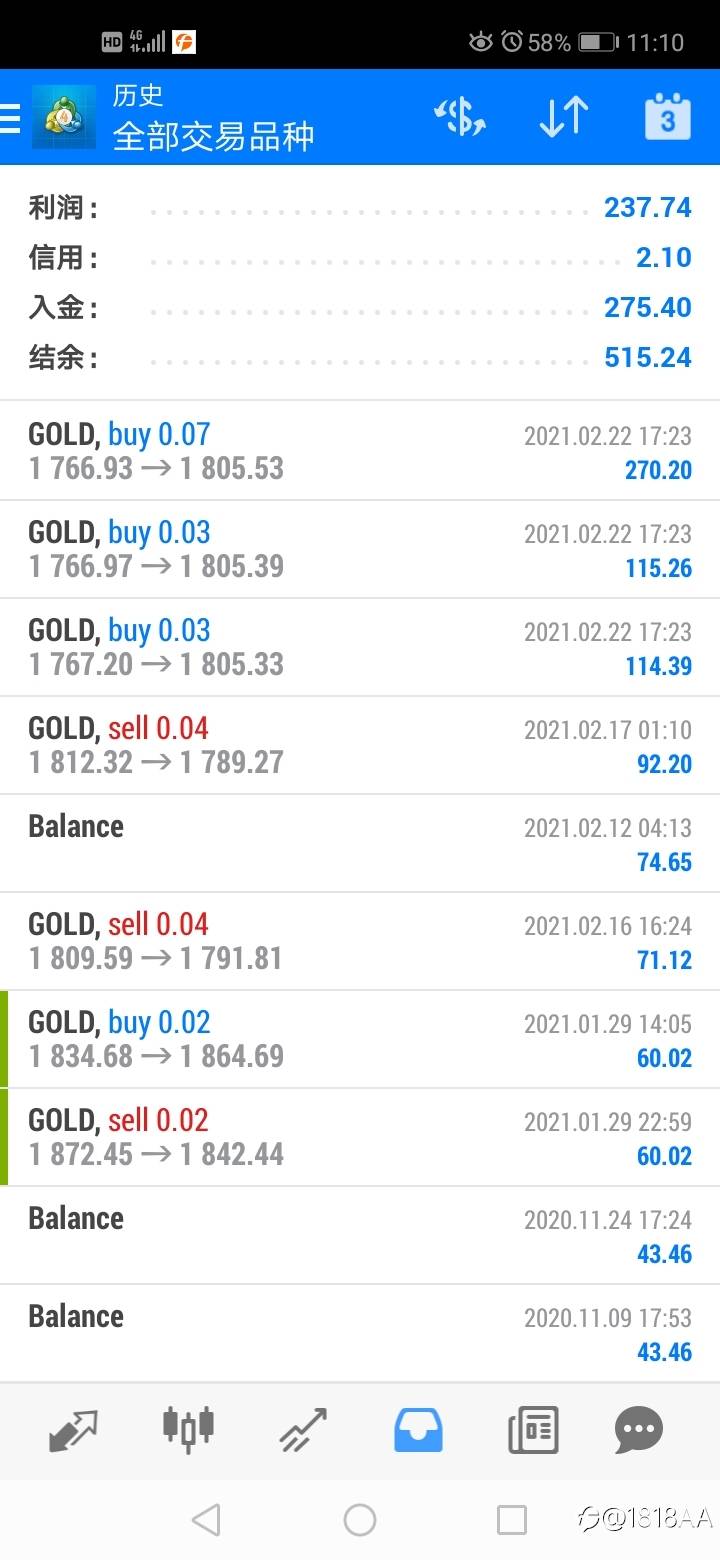Expand the GOLD buy 0.02 trade entry

[x=360, y=1039]
